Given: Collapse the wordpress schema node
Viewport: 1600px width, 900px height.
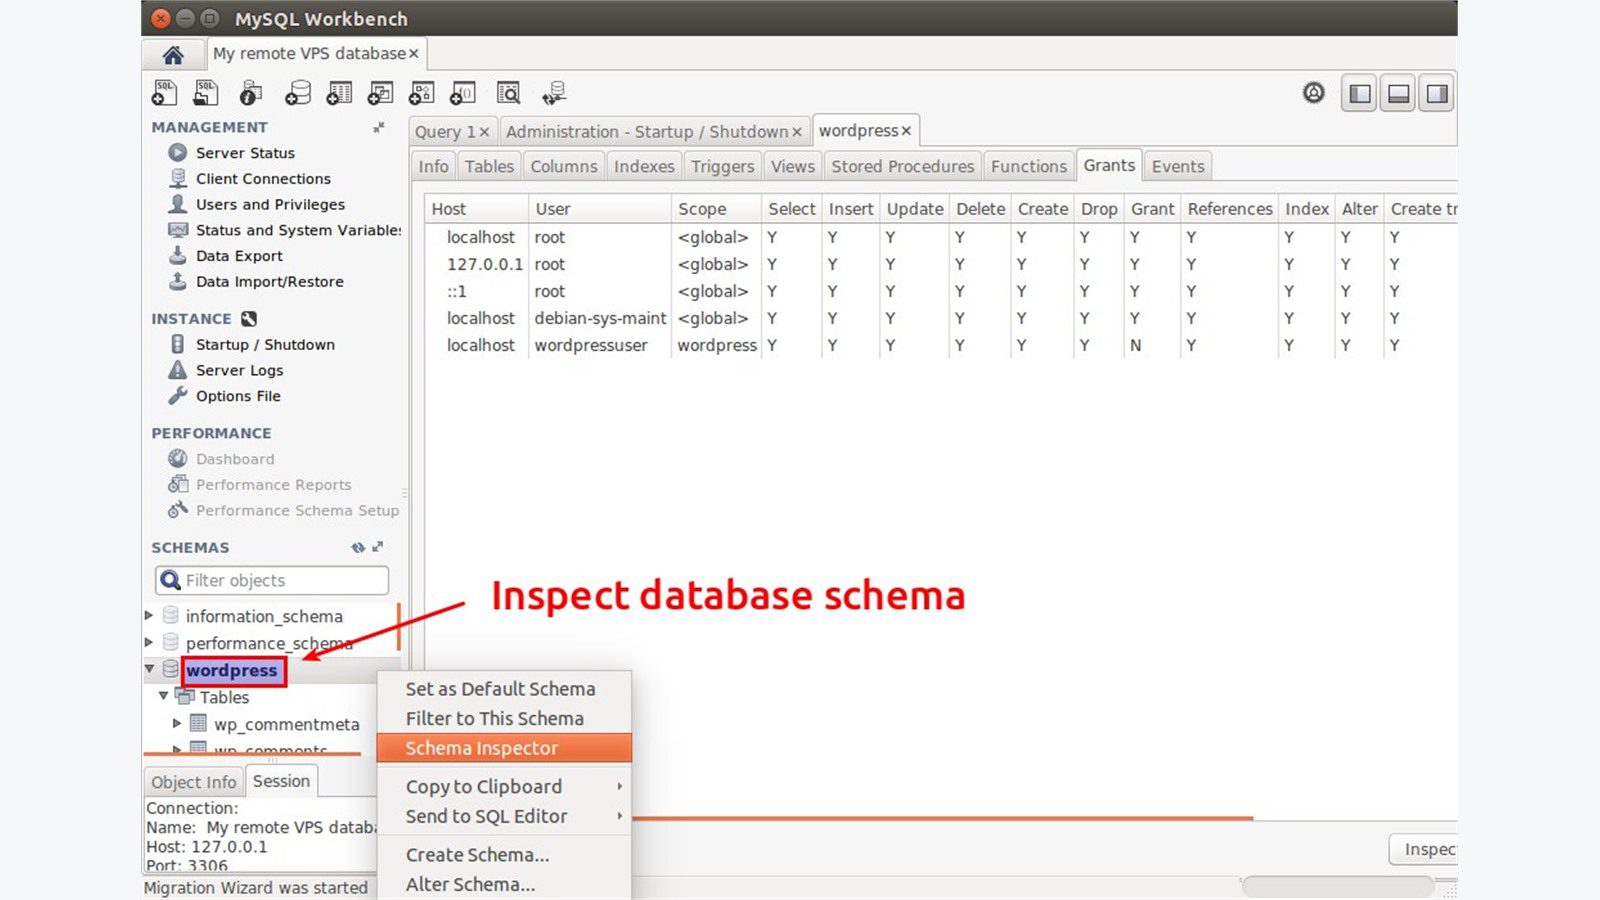Looking at the screenshot, I should 149,669.
